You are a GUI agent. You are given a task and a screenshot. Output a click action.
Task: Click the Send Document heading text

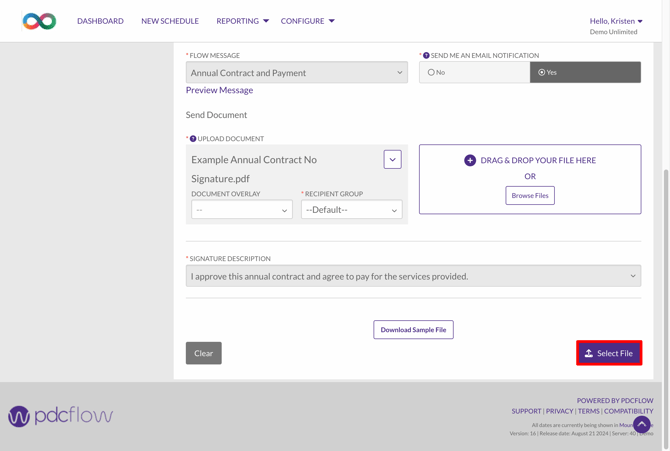point(216,115)
